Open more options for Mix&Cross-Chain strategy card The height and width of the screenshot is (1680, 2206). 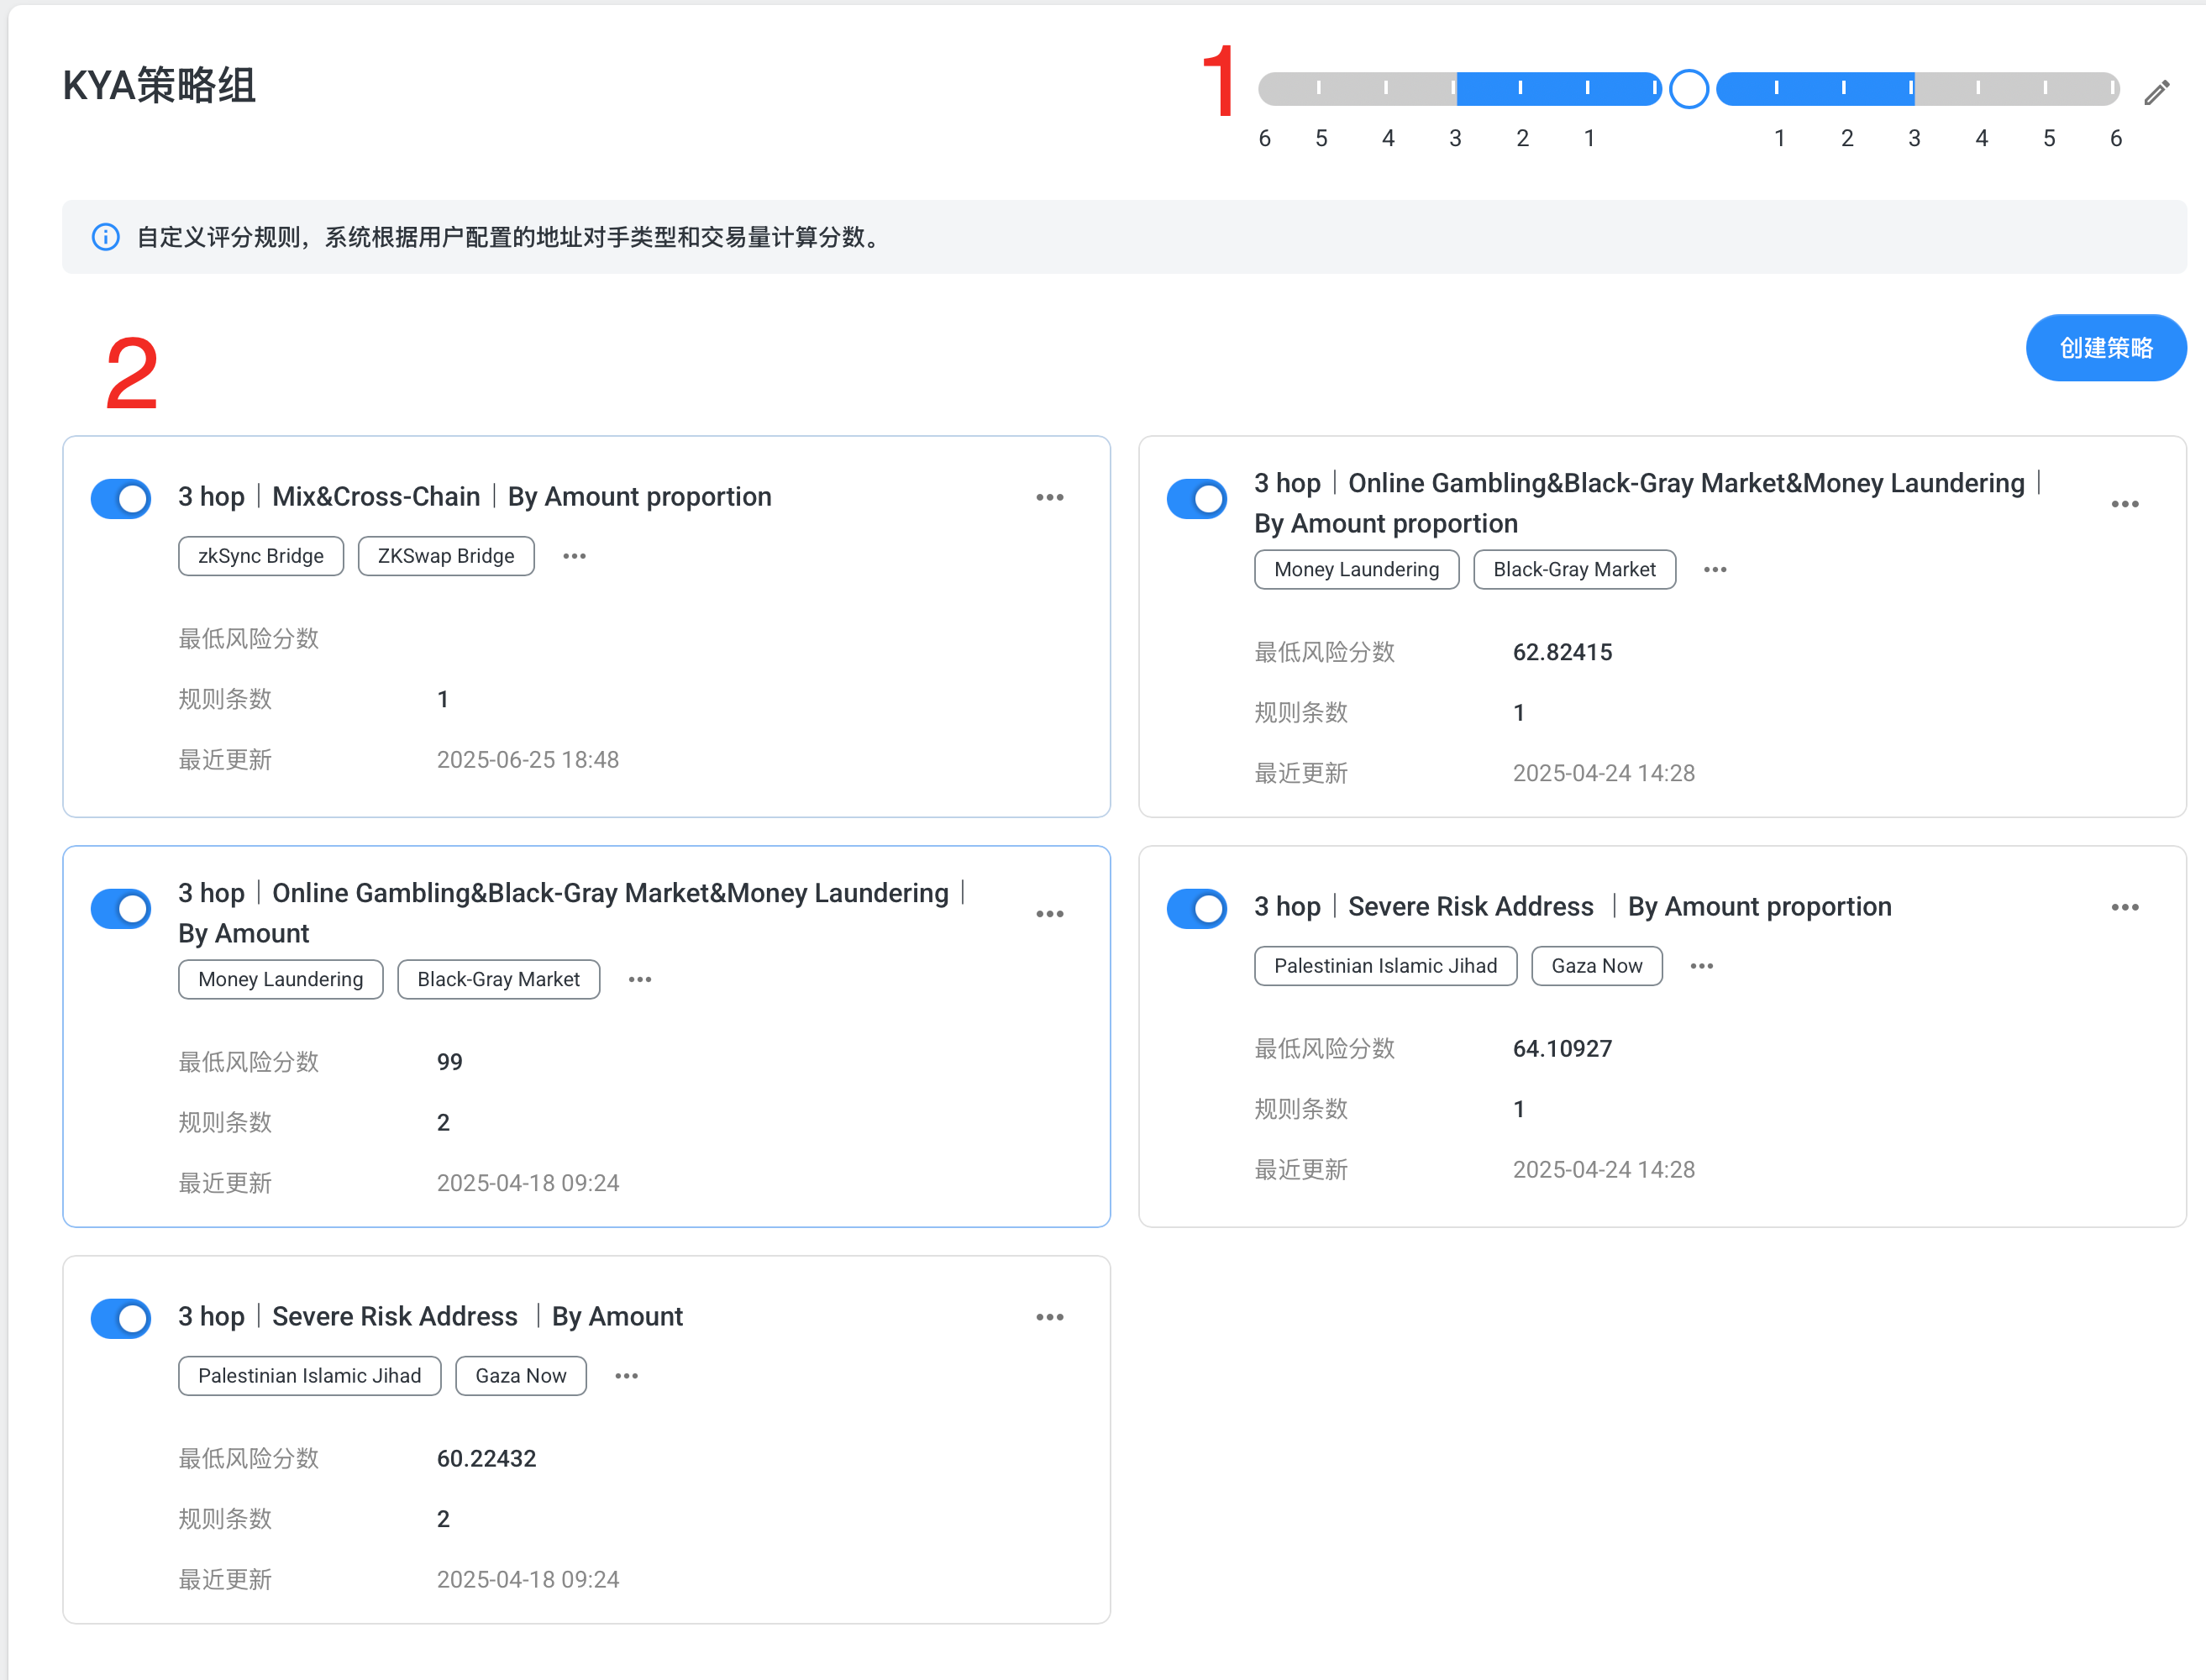1049,497
